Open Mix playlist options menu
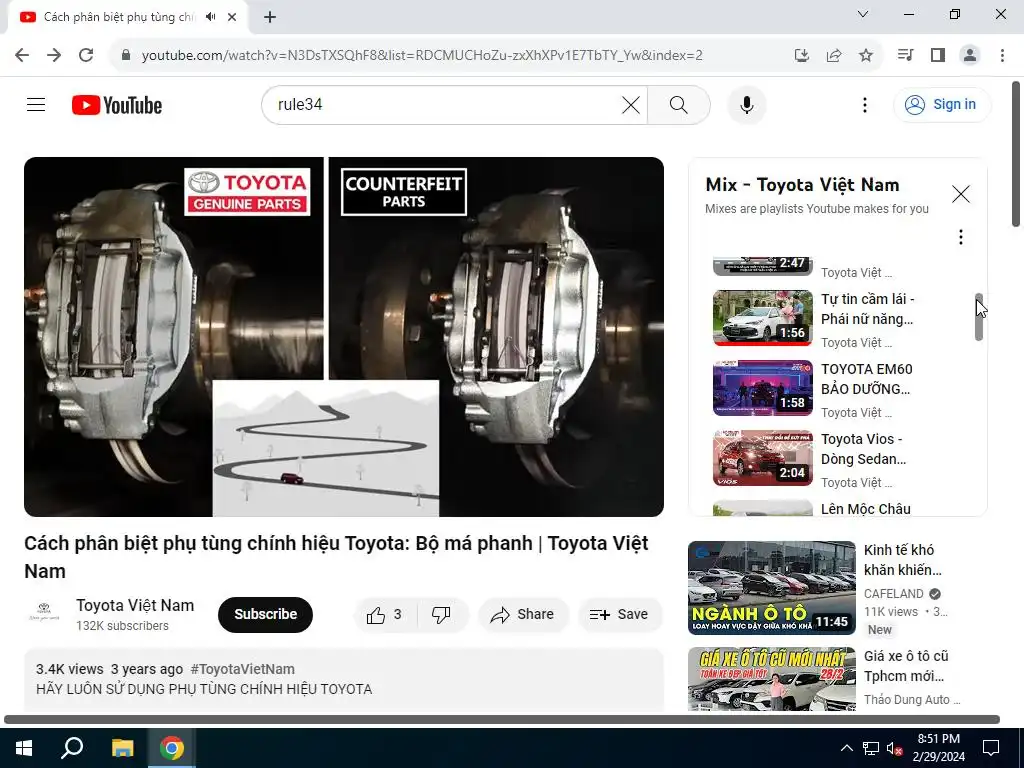This screenshot has height=768, width=1024. (x=961, y=236)
